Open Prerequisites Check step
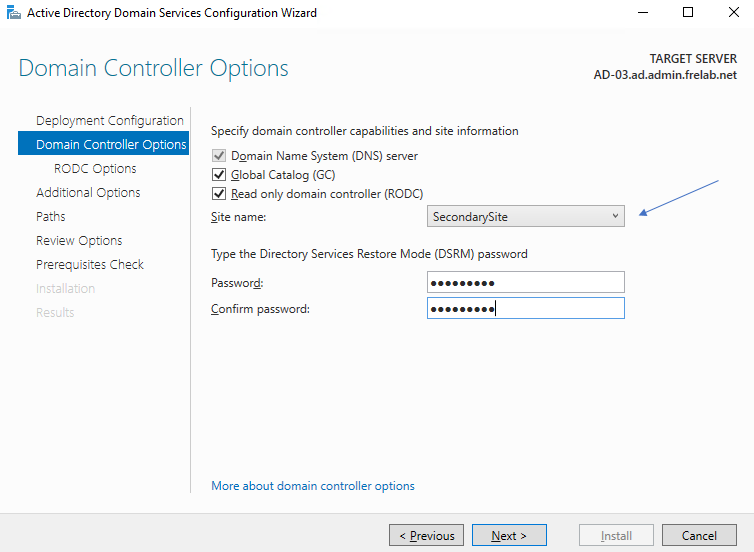The height and width of the screenshot is (552, 754). tap(90, 265)
